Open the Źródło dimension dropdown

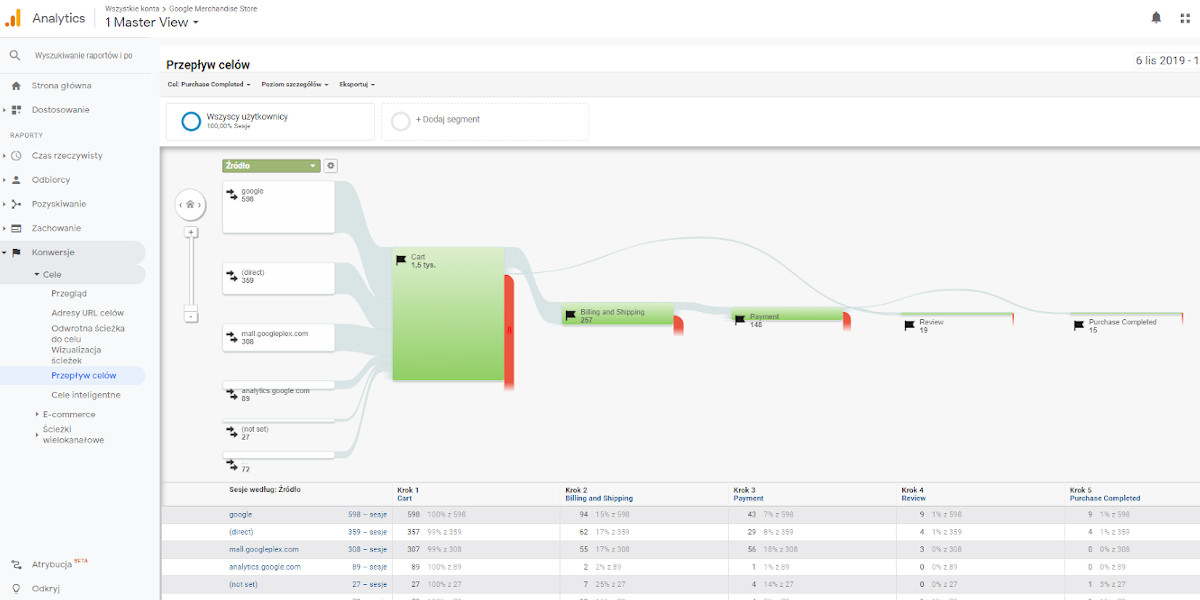(x=271, y=166)
